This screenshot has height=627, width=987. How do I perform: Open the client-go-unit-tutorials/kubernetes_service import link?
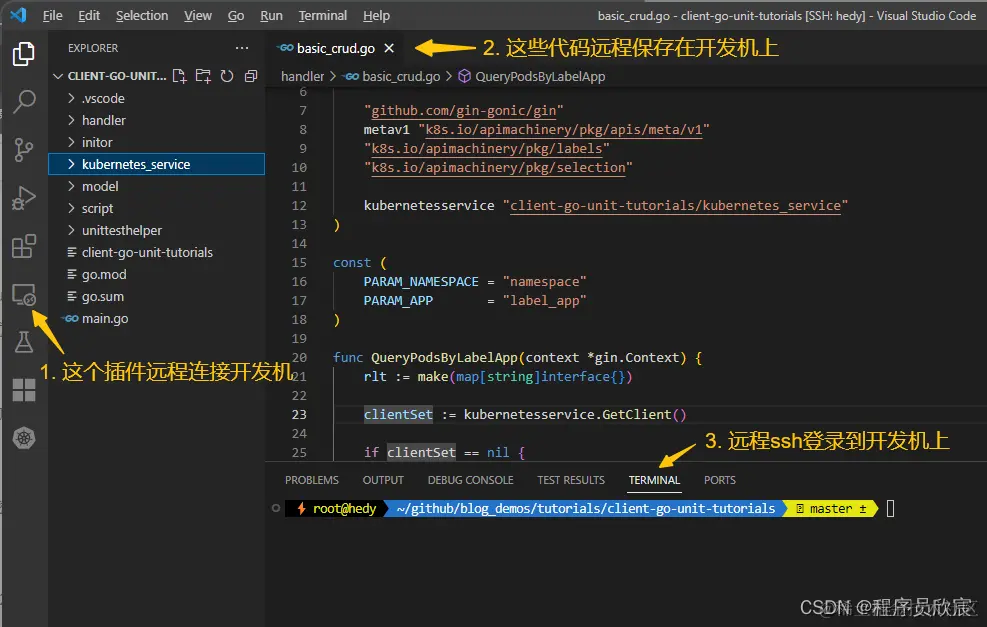coord(675,205)
